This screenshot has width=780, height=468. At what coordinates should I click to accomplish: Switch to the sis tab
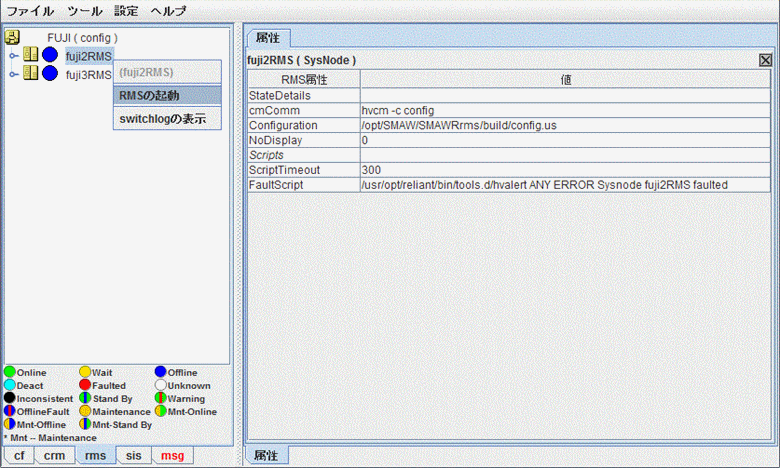(x=133, y=456)
